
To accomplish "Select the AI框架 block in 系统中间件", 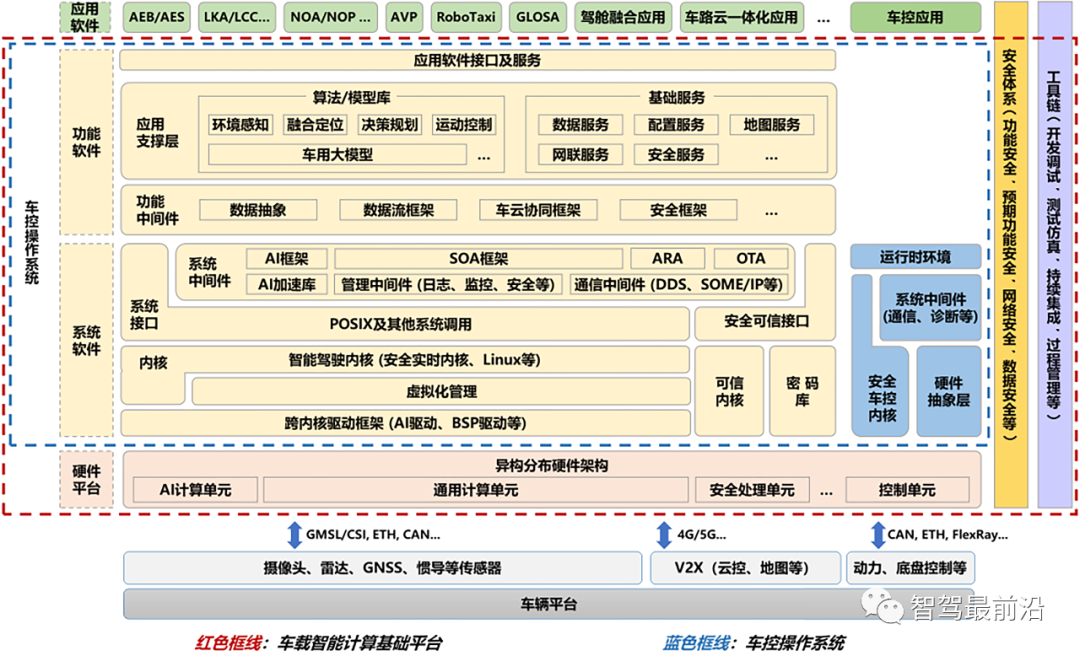I will 284,258.
